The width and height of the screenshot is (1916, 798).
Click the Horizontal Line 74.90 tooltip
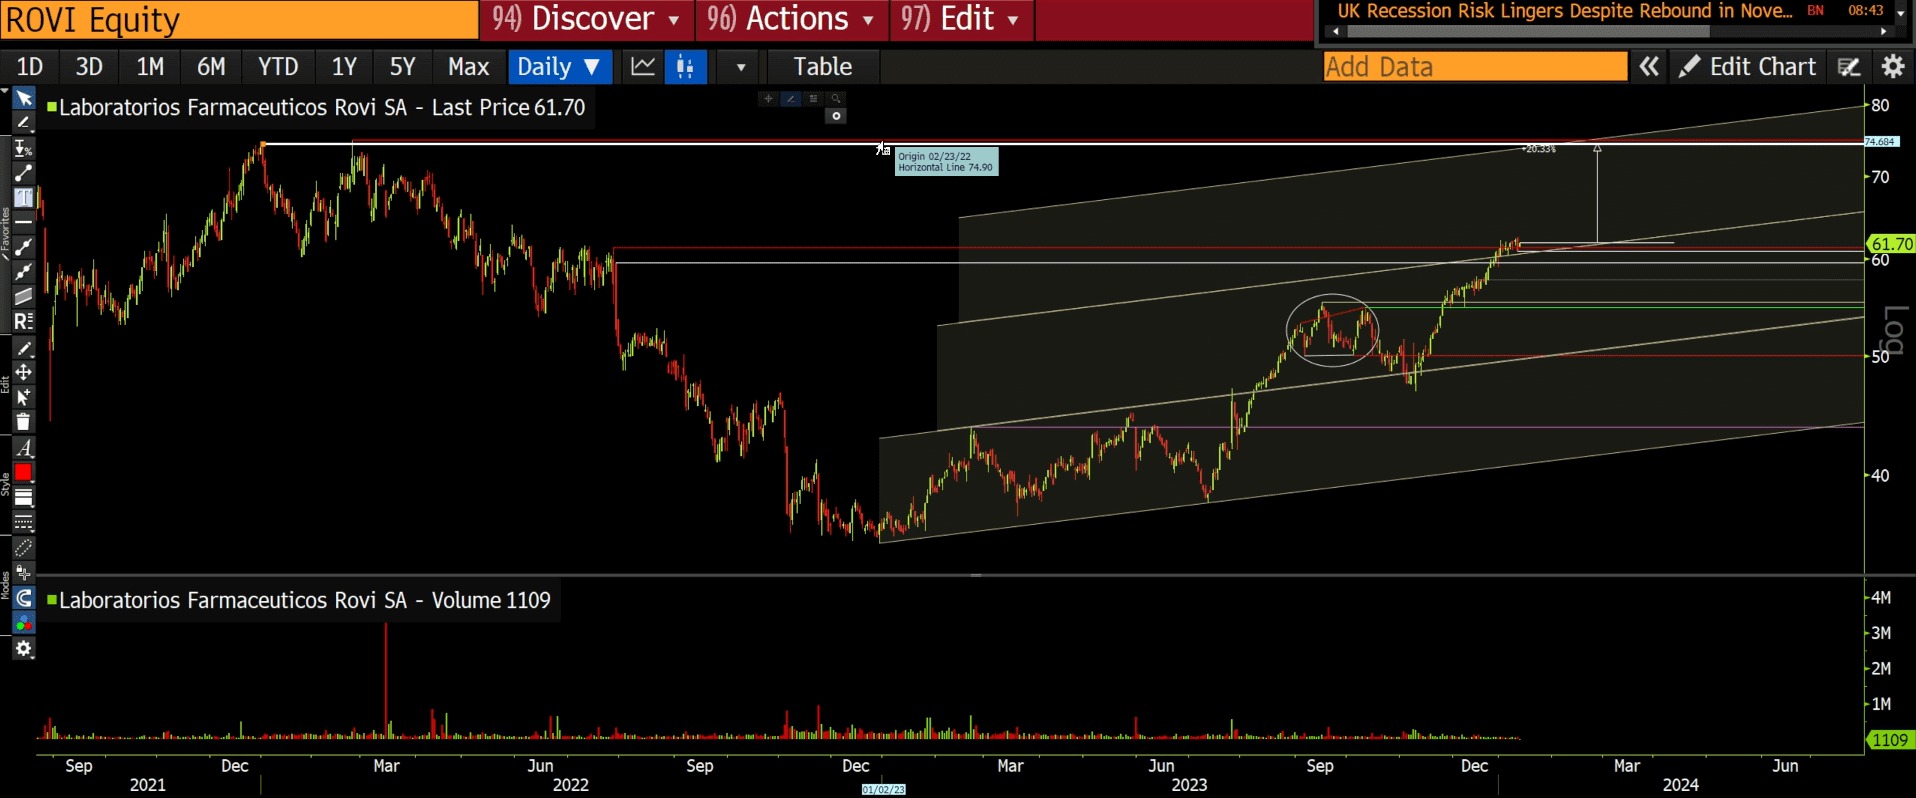pos(946,162)
